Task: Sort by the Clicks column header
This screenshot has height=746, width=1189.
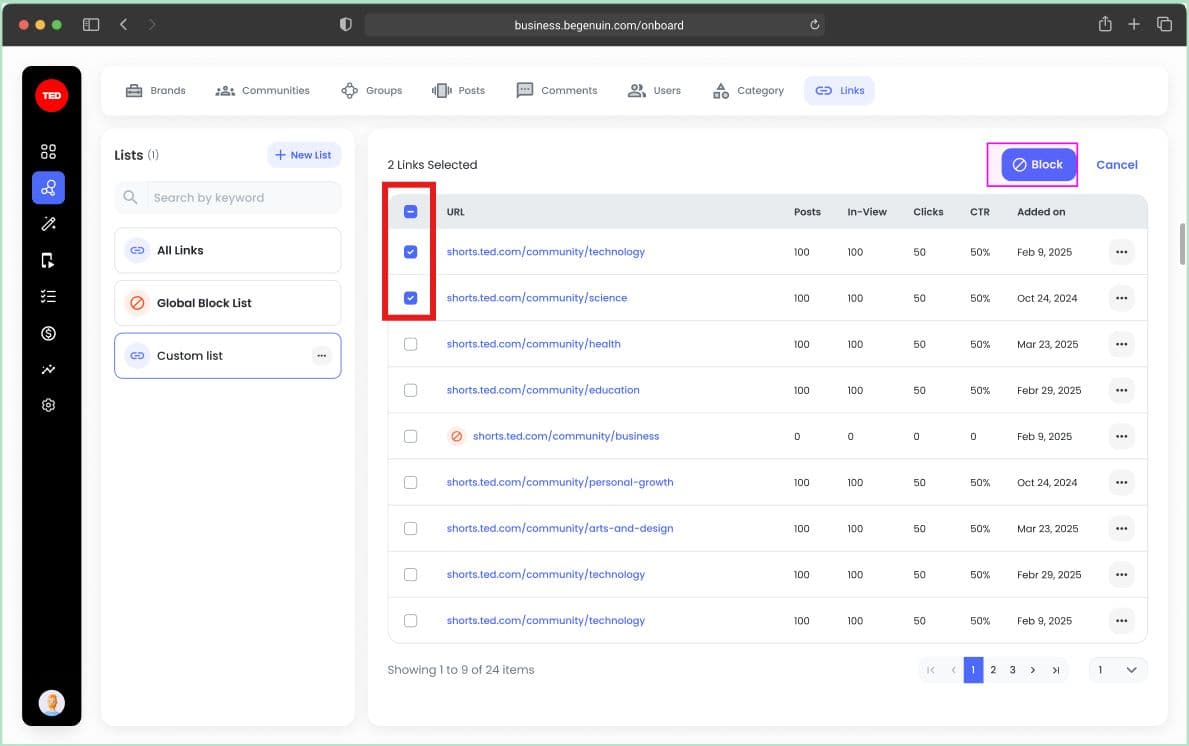Action: pos(928,212)
